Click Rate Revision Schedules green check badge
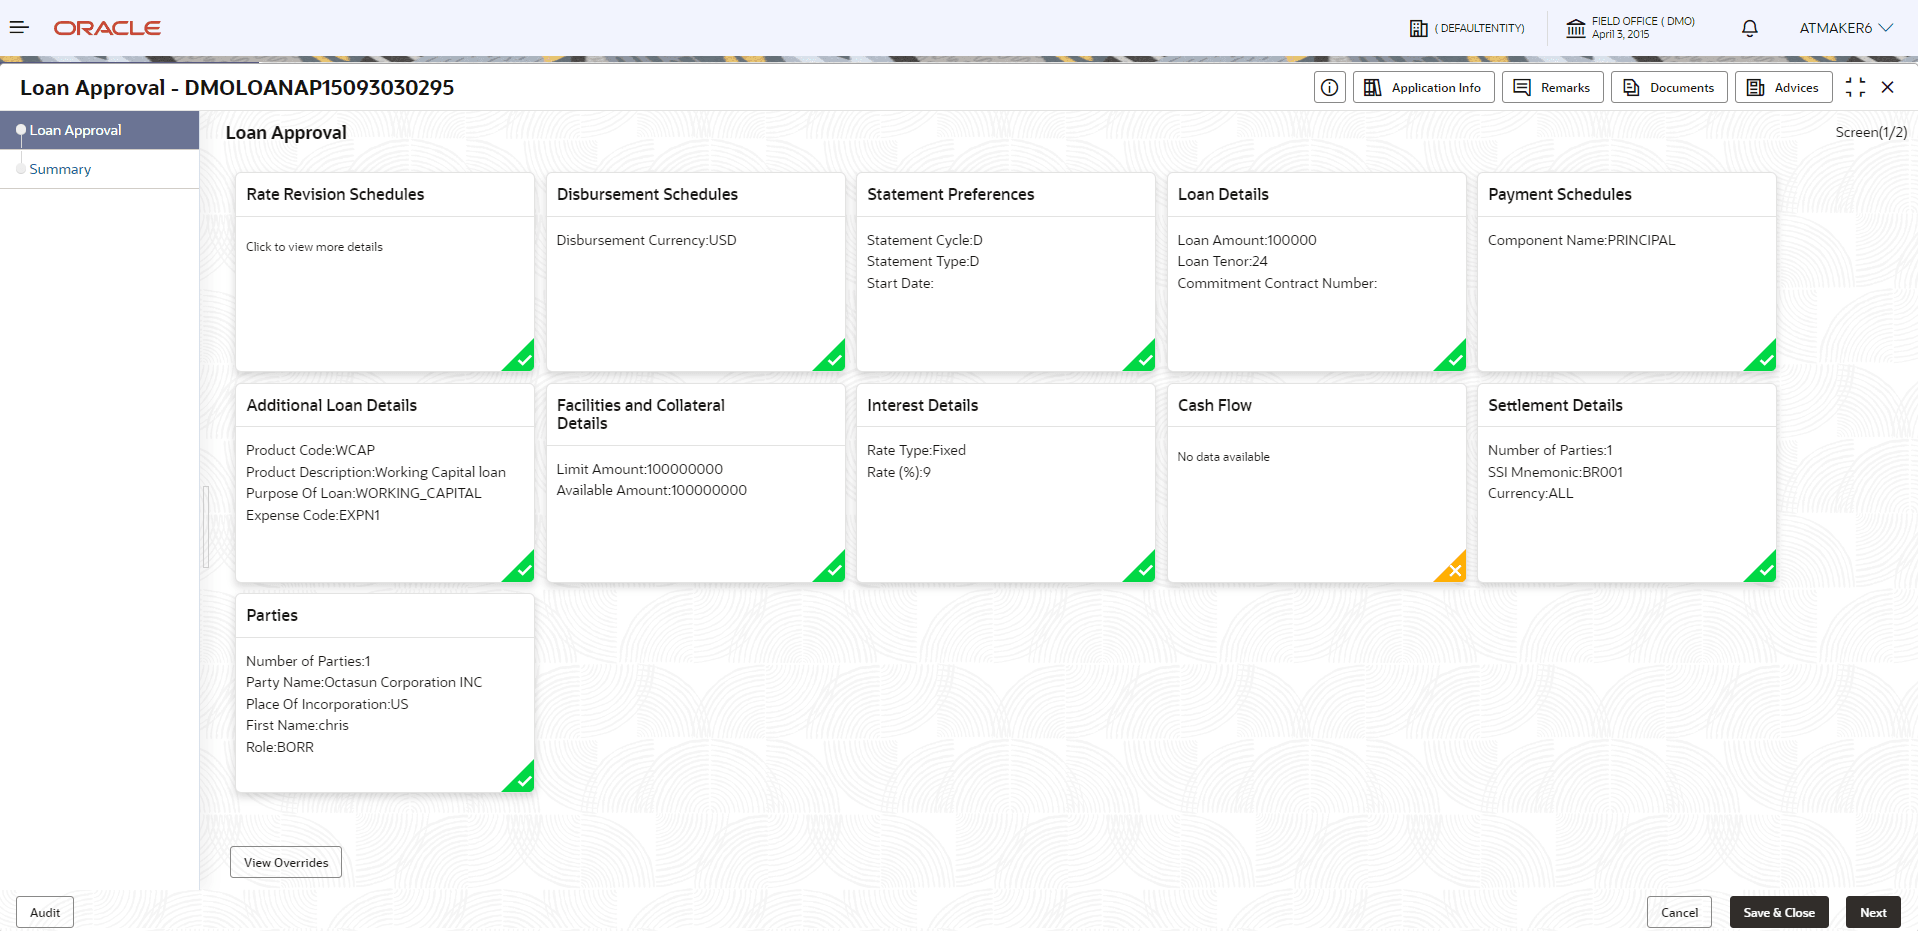The height and width of the screenshot is (931, 1918). click(522, 359)
